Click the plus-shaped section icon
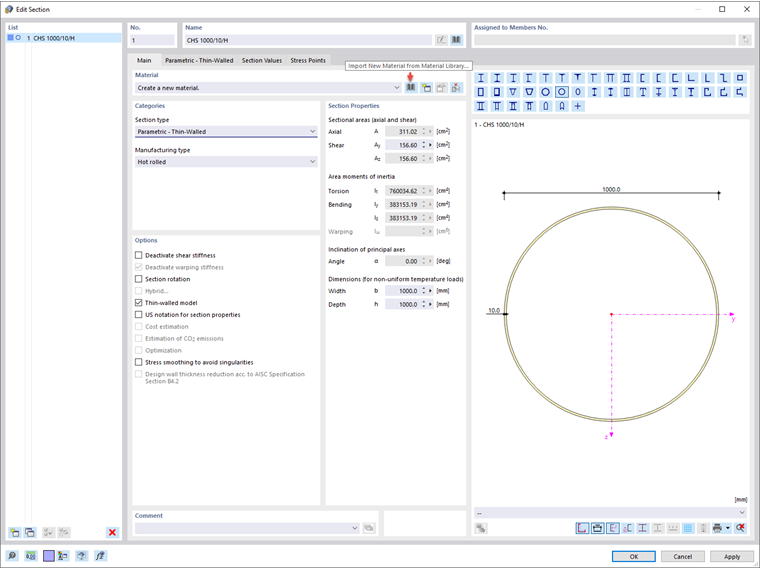The image size is (760, 570). pyautogui.click(x=578, y=106)
